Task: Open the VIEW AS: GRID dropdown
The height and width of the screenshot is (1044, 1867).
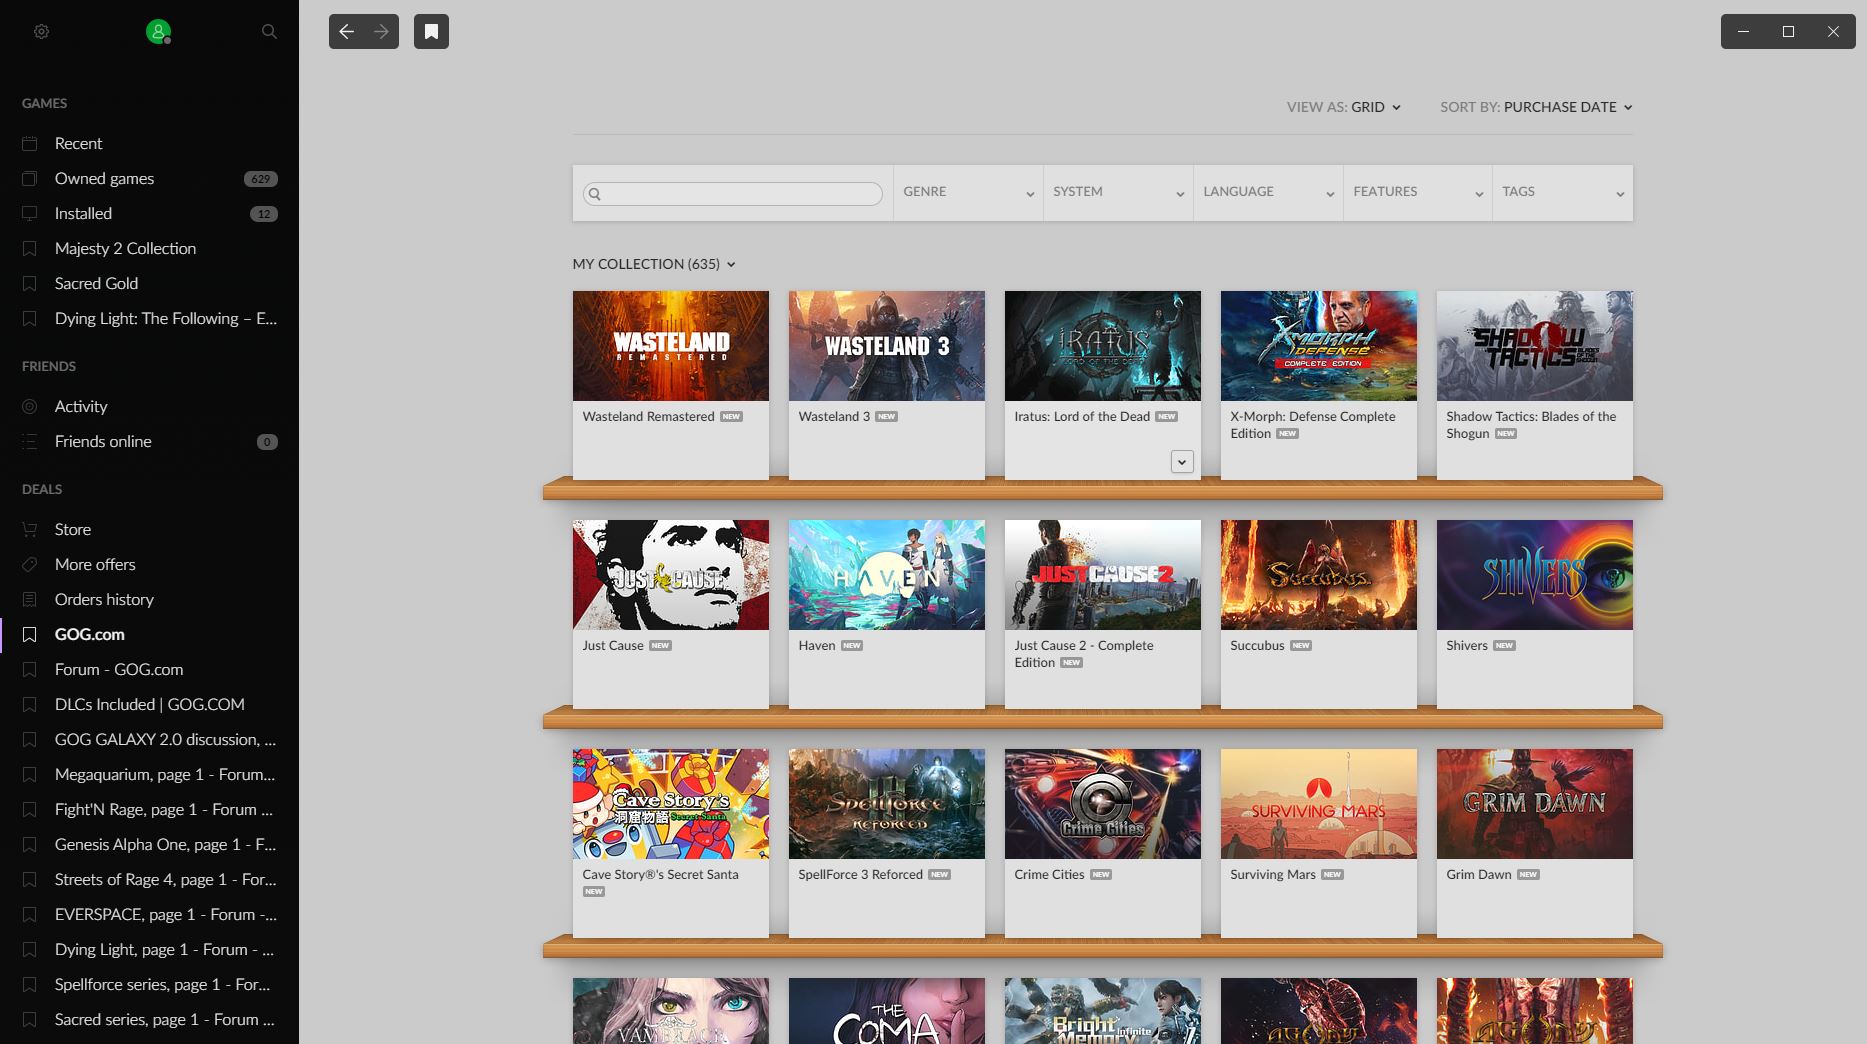Action: [x=1343, y=107]
